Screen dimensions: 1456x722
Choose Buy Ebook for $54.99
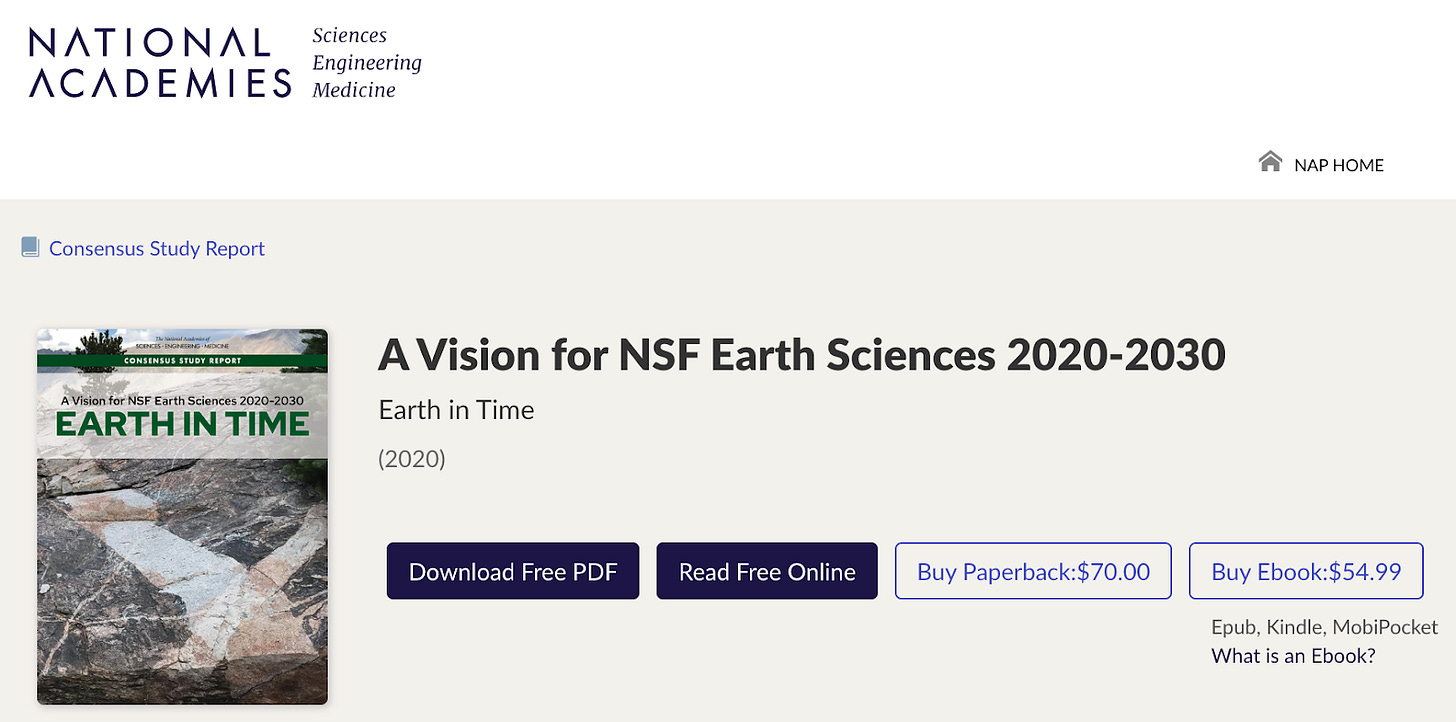click(x=1306, y=571)
